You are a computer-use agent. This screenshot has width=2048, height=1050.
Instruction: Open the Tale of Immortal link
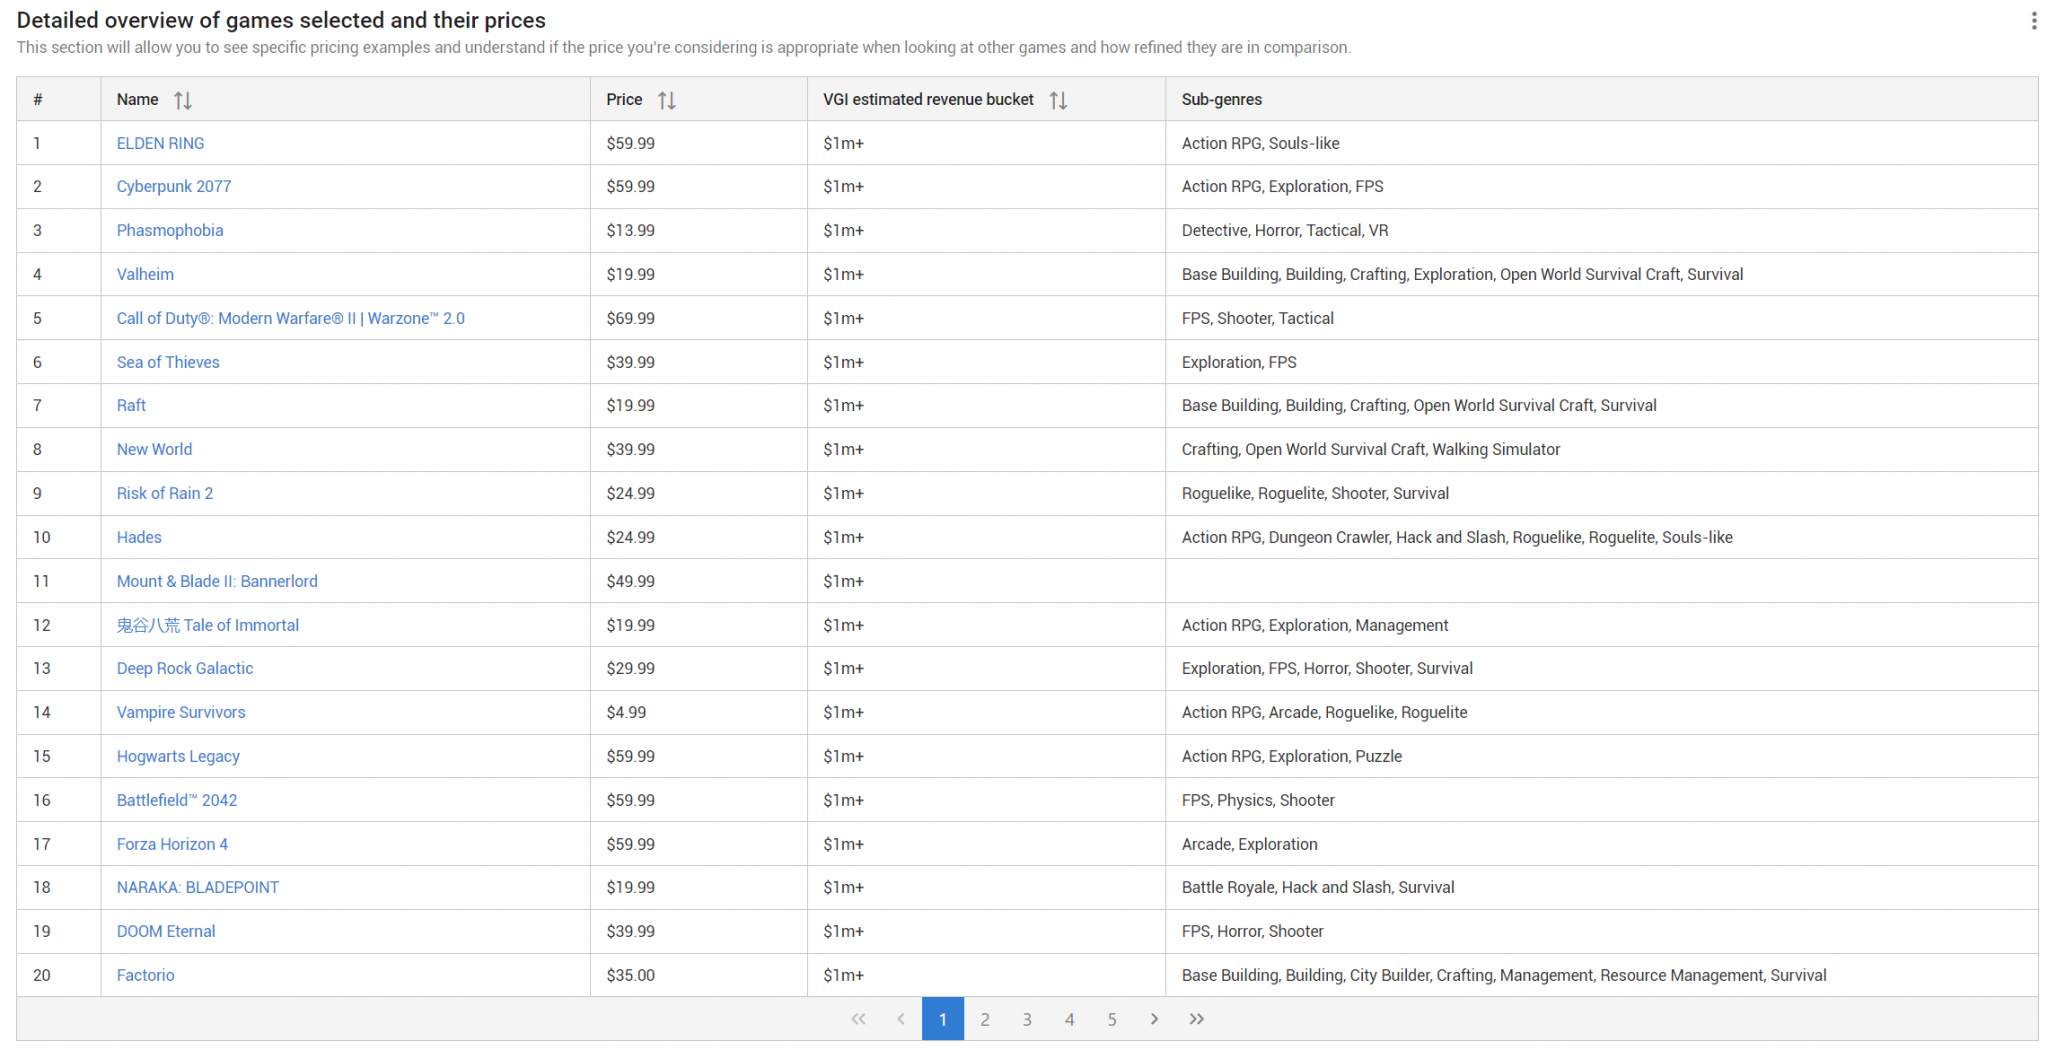208,625
